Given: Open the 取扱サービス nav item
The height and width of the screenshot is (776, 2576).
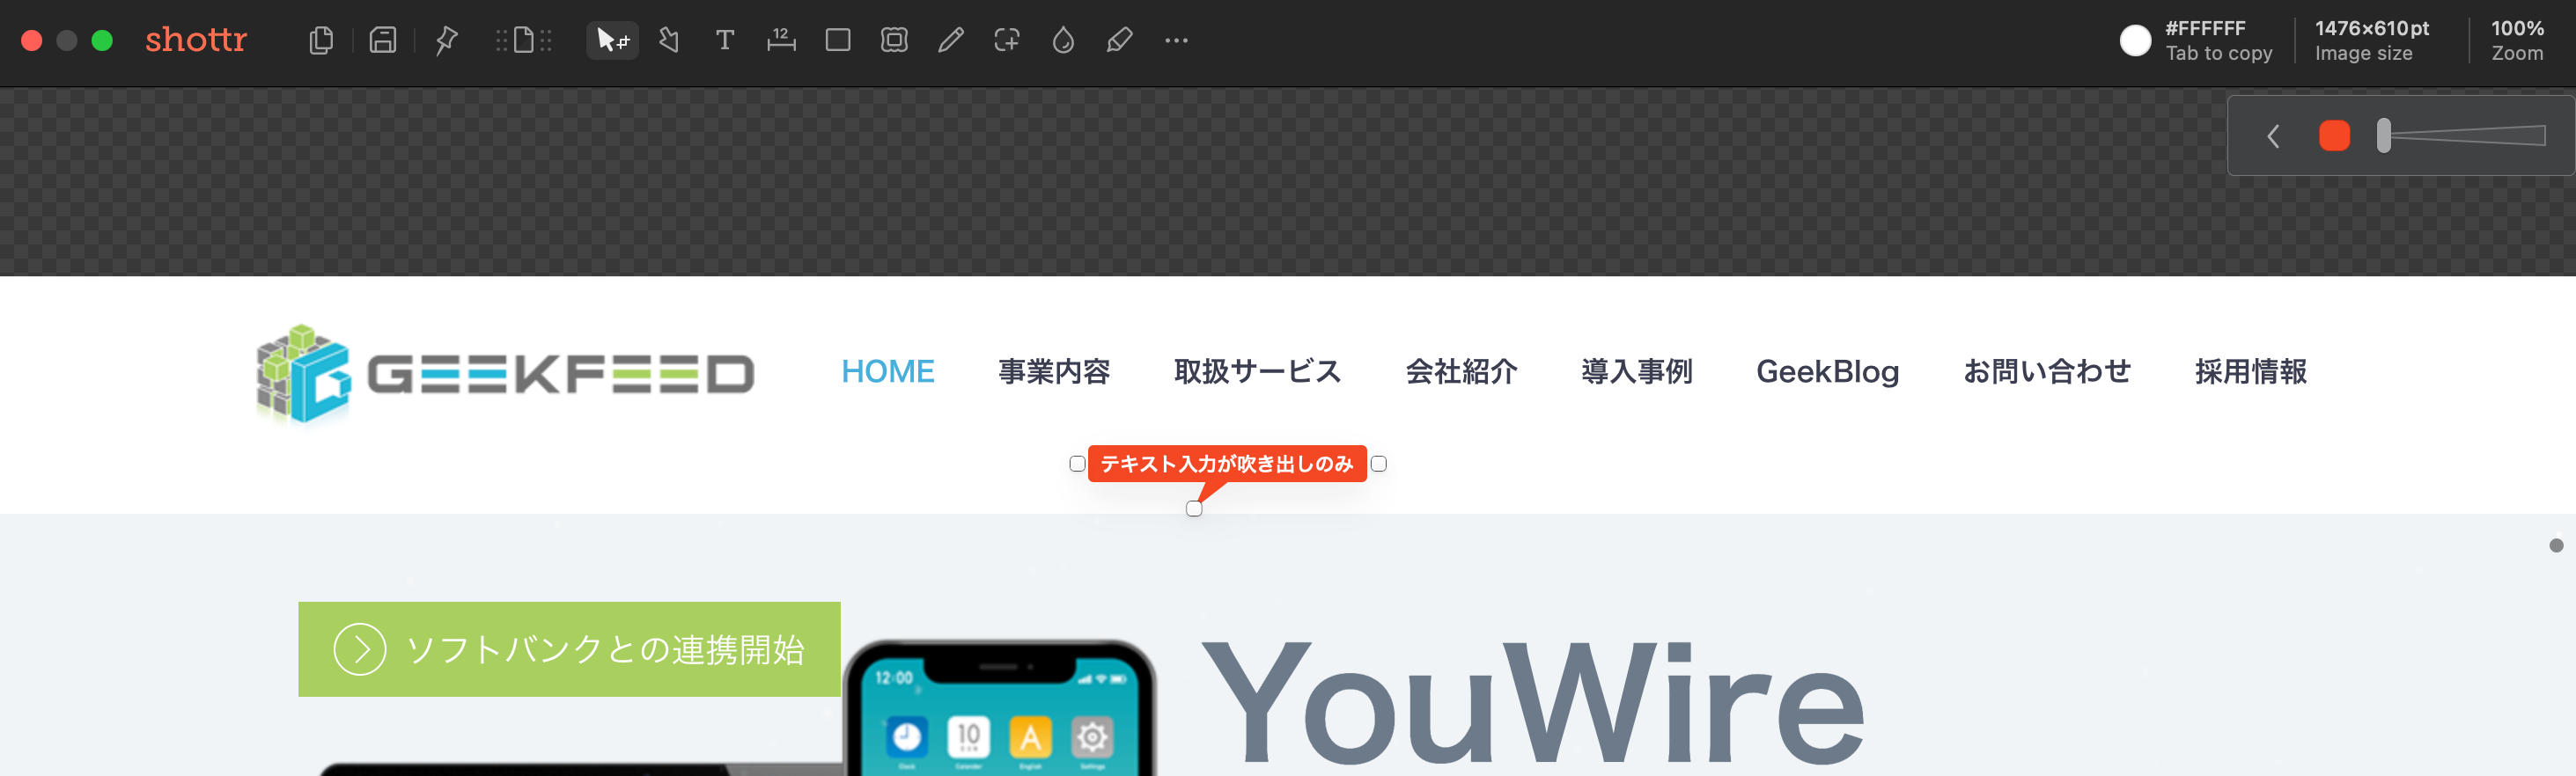Looking at the screenshot, I should tap(1257, 371).
